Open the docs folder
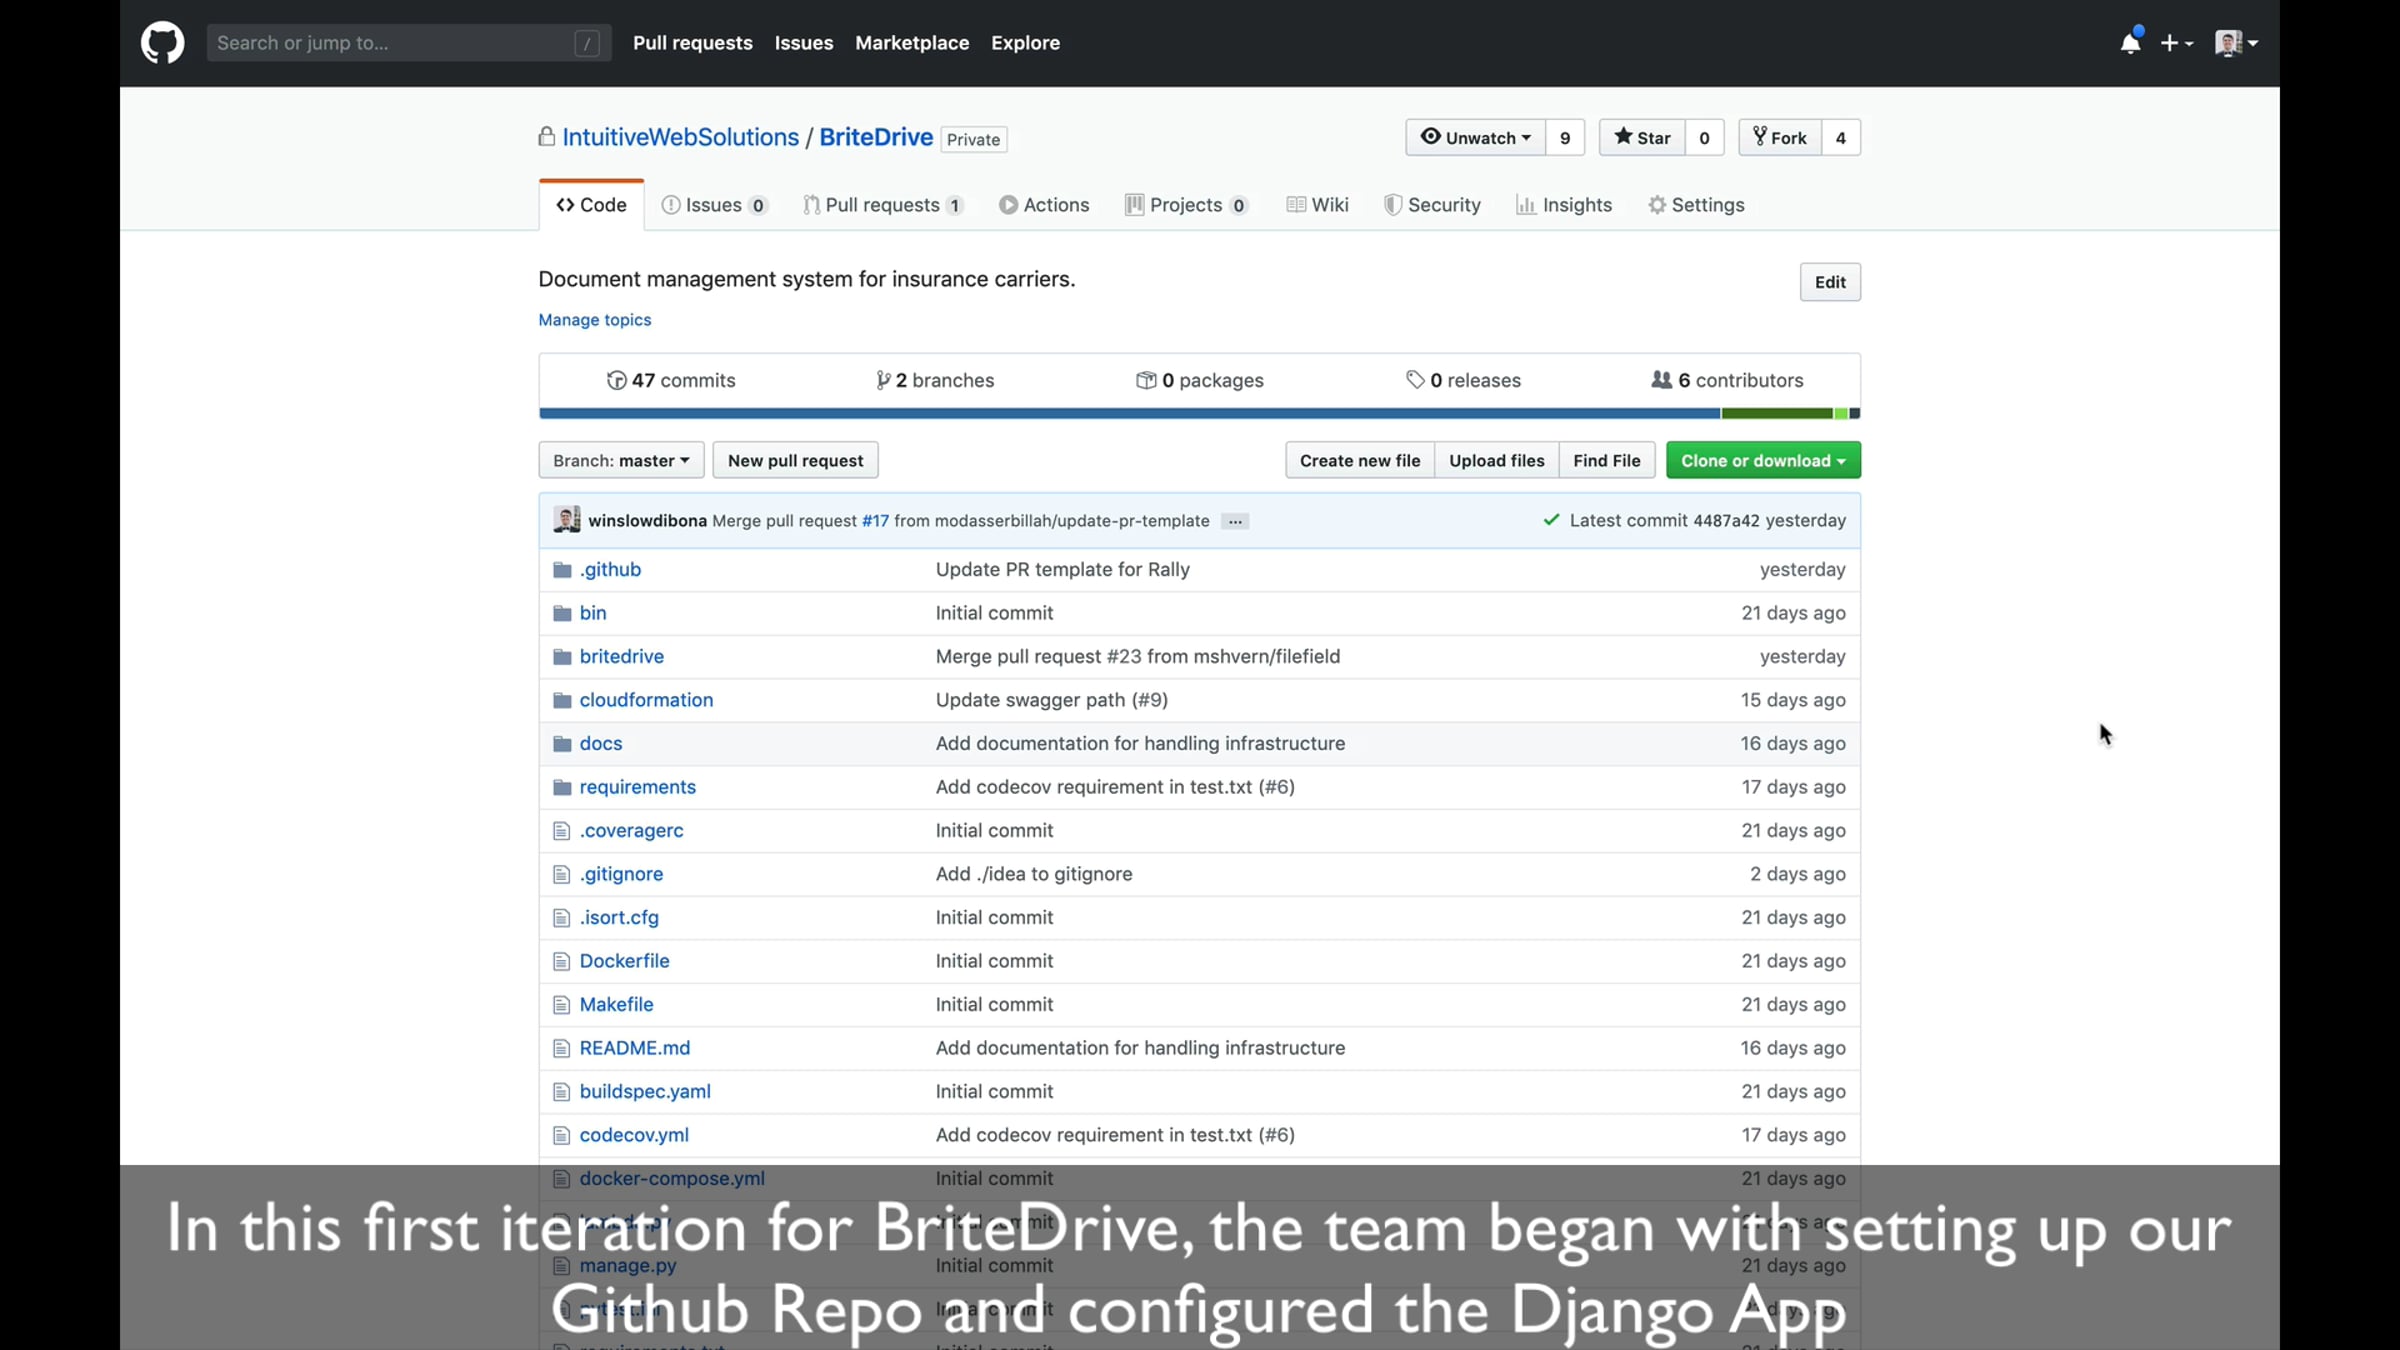This screenshot has width=2400, height=1350. point(600,743)
